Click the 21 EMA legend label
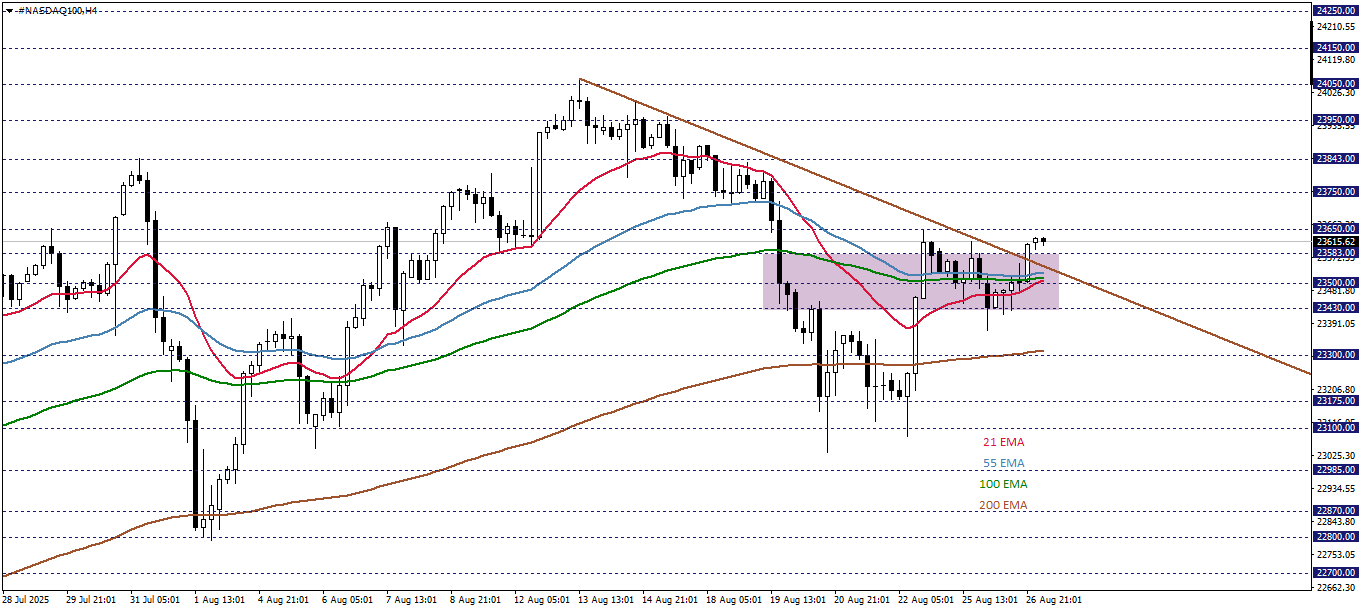This screenshot has width=1362, height=611. (x=1003, y=442)
